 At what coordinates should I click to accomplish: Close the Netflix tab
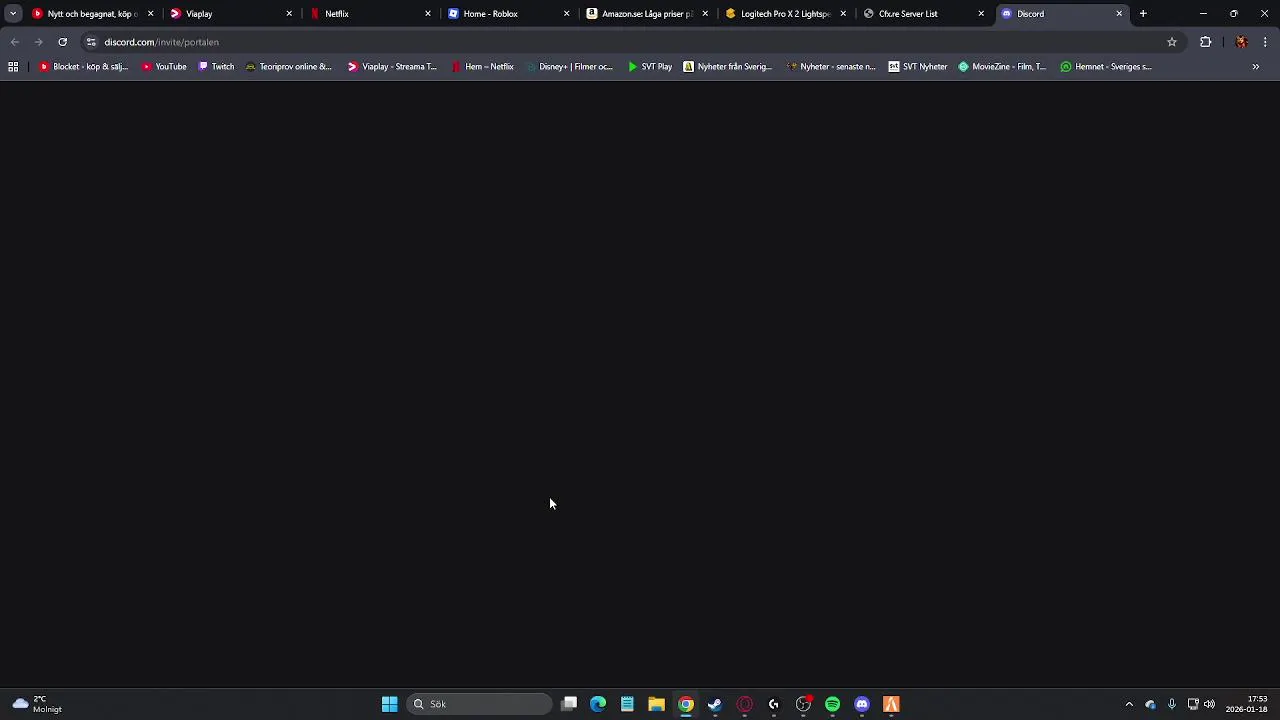tap(428, 14)
